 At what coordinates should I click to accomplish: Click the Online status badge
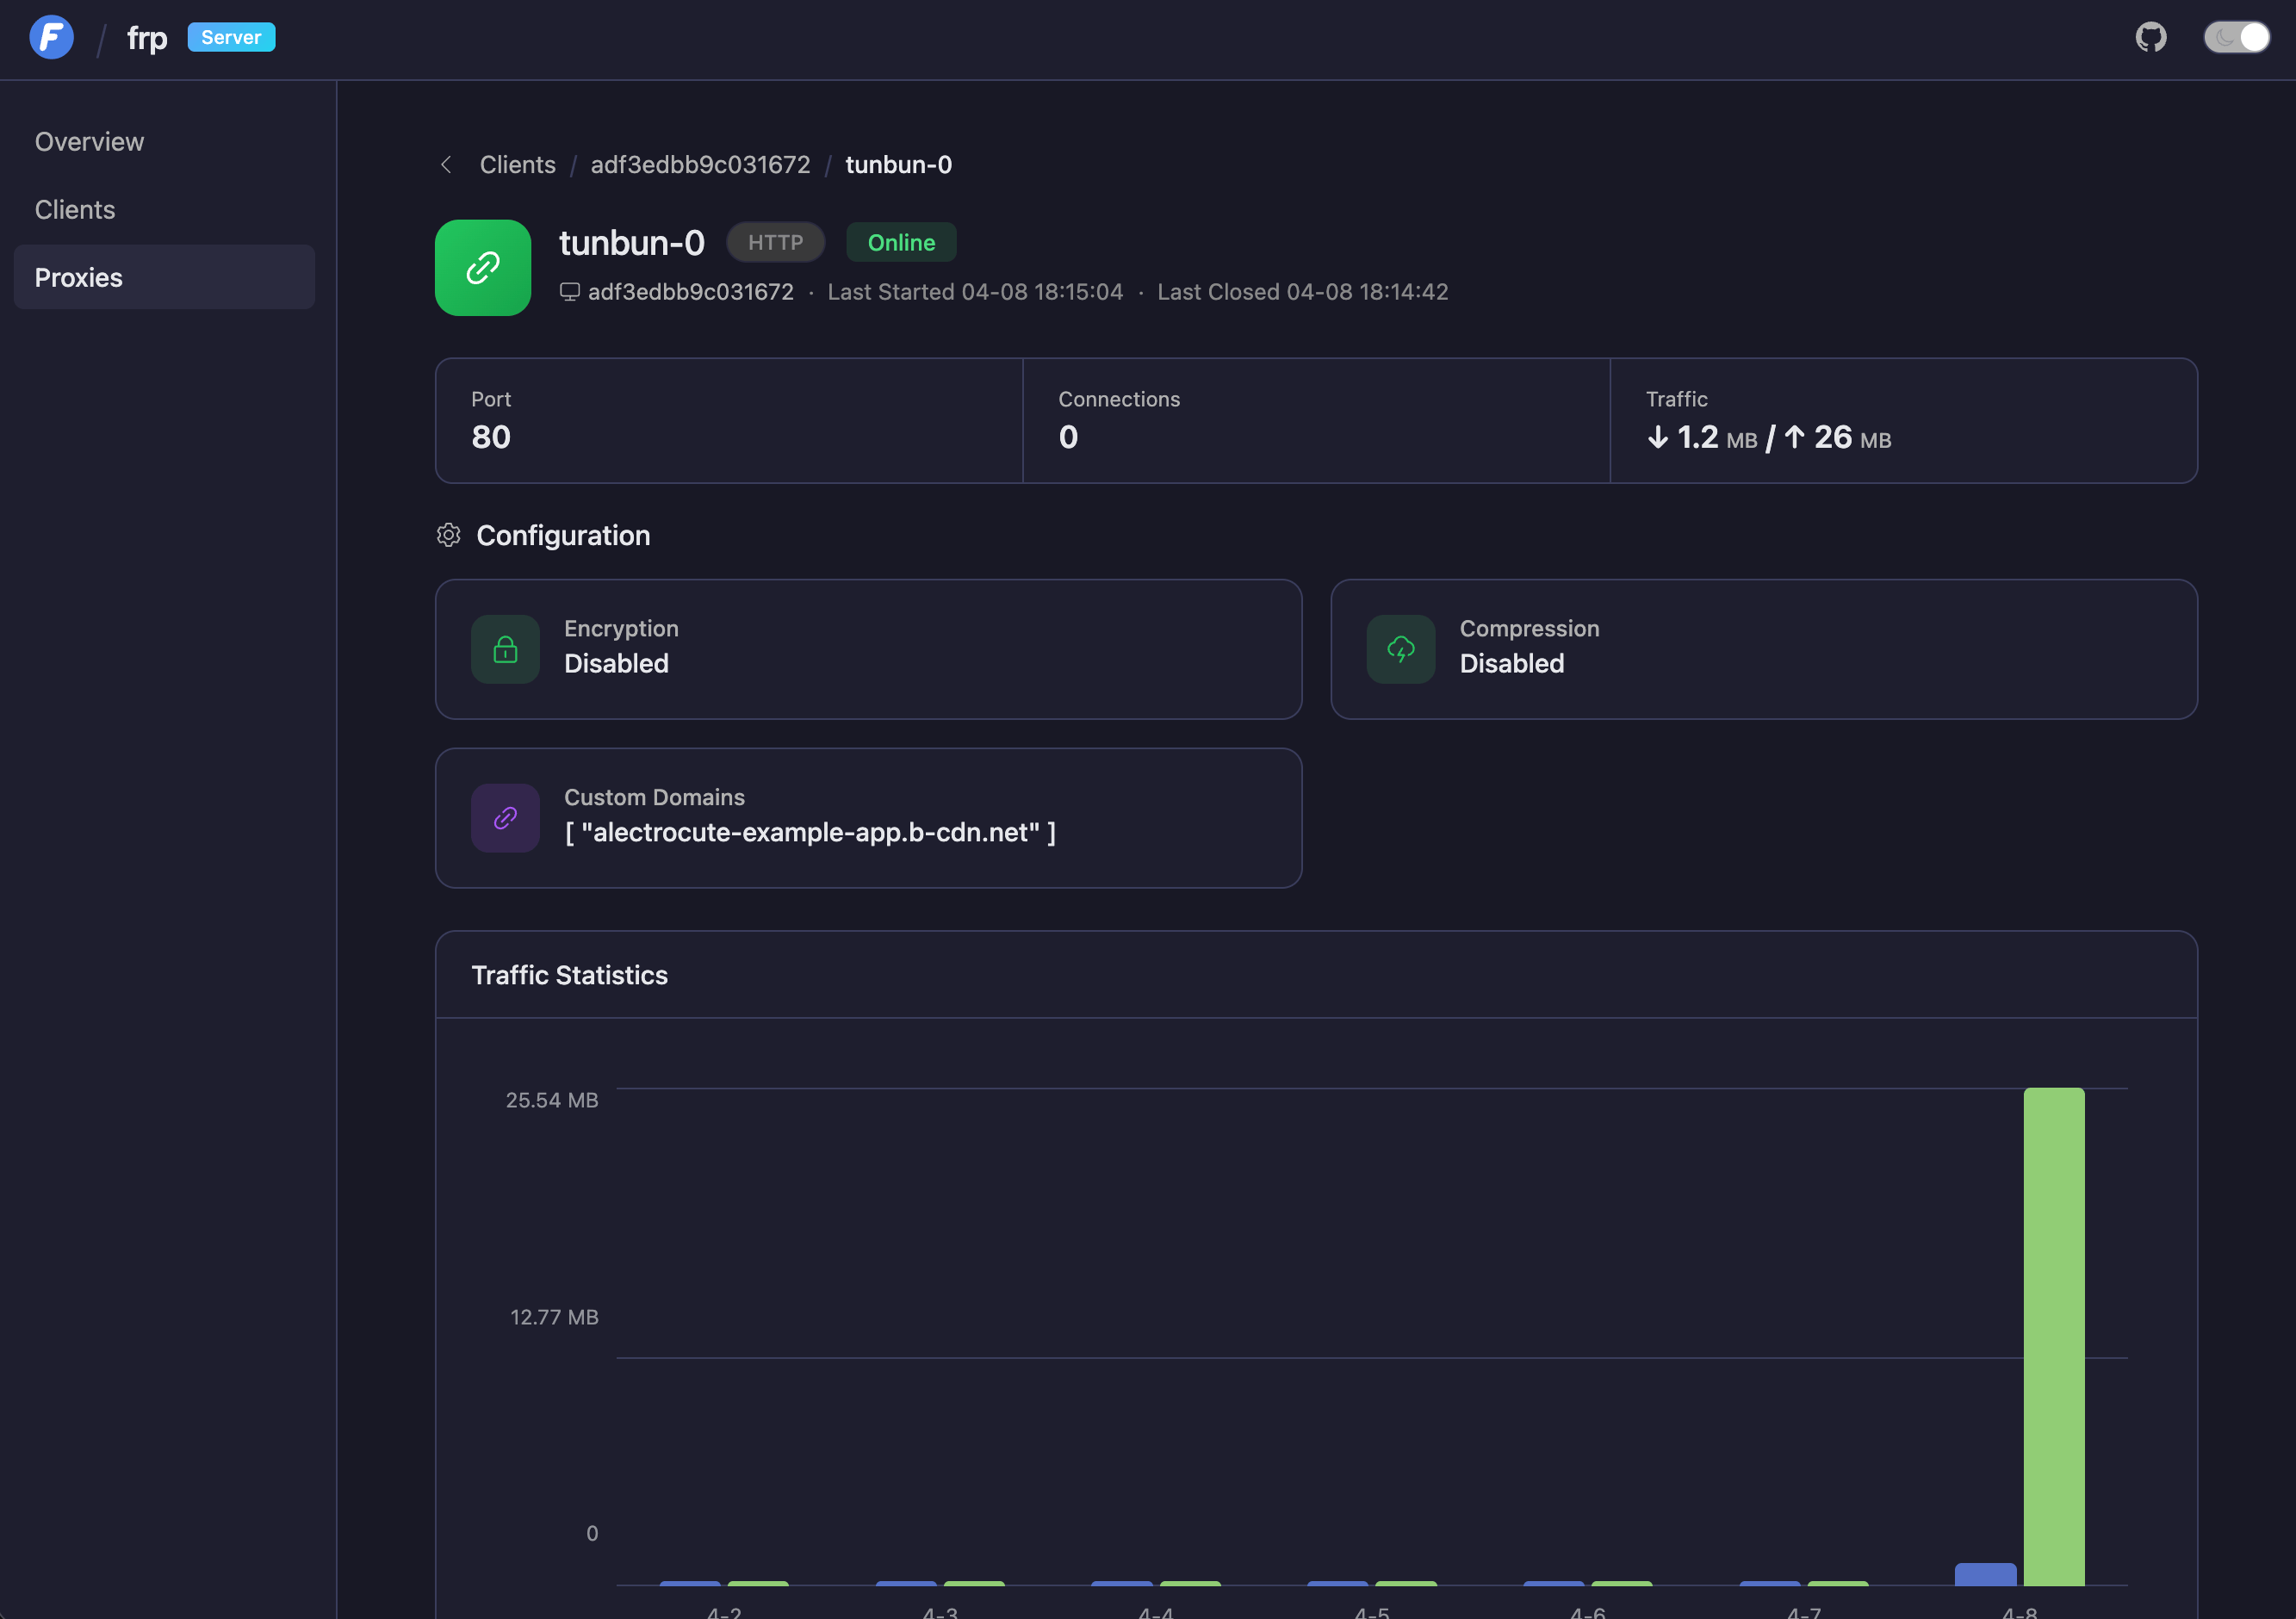tap(901, 243)
